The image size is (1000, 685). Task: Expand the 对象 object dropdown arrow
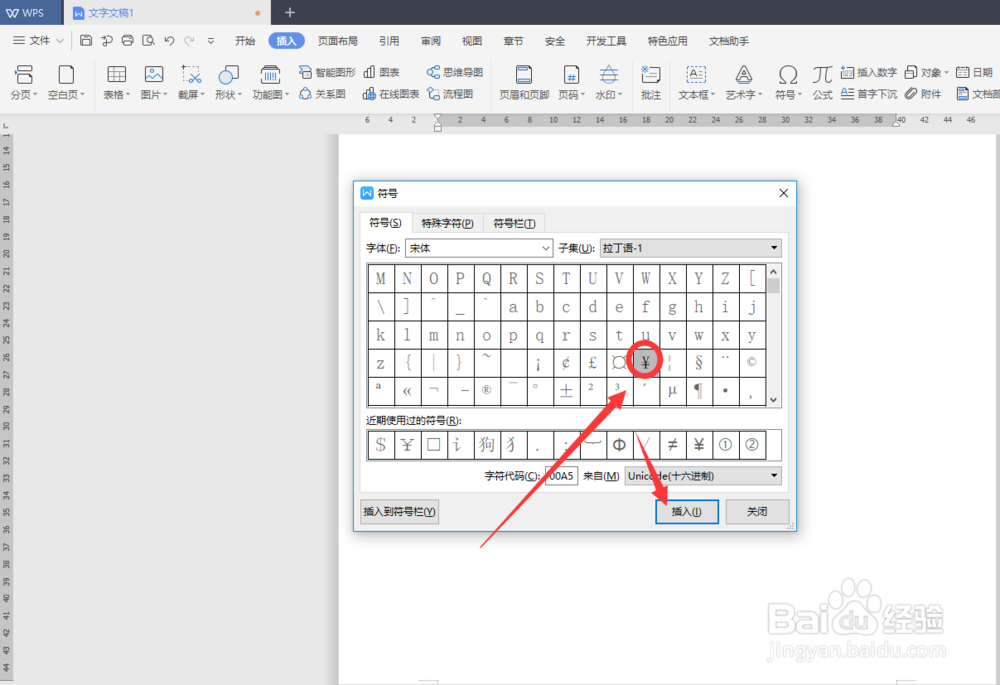coord(946,73)
